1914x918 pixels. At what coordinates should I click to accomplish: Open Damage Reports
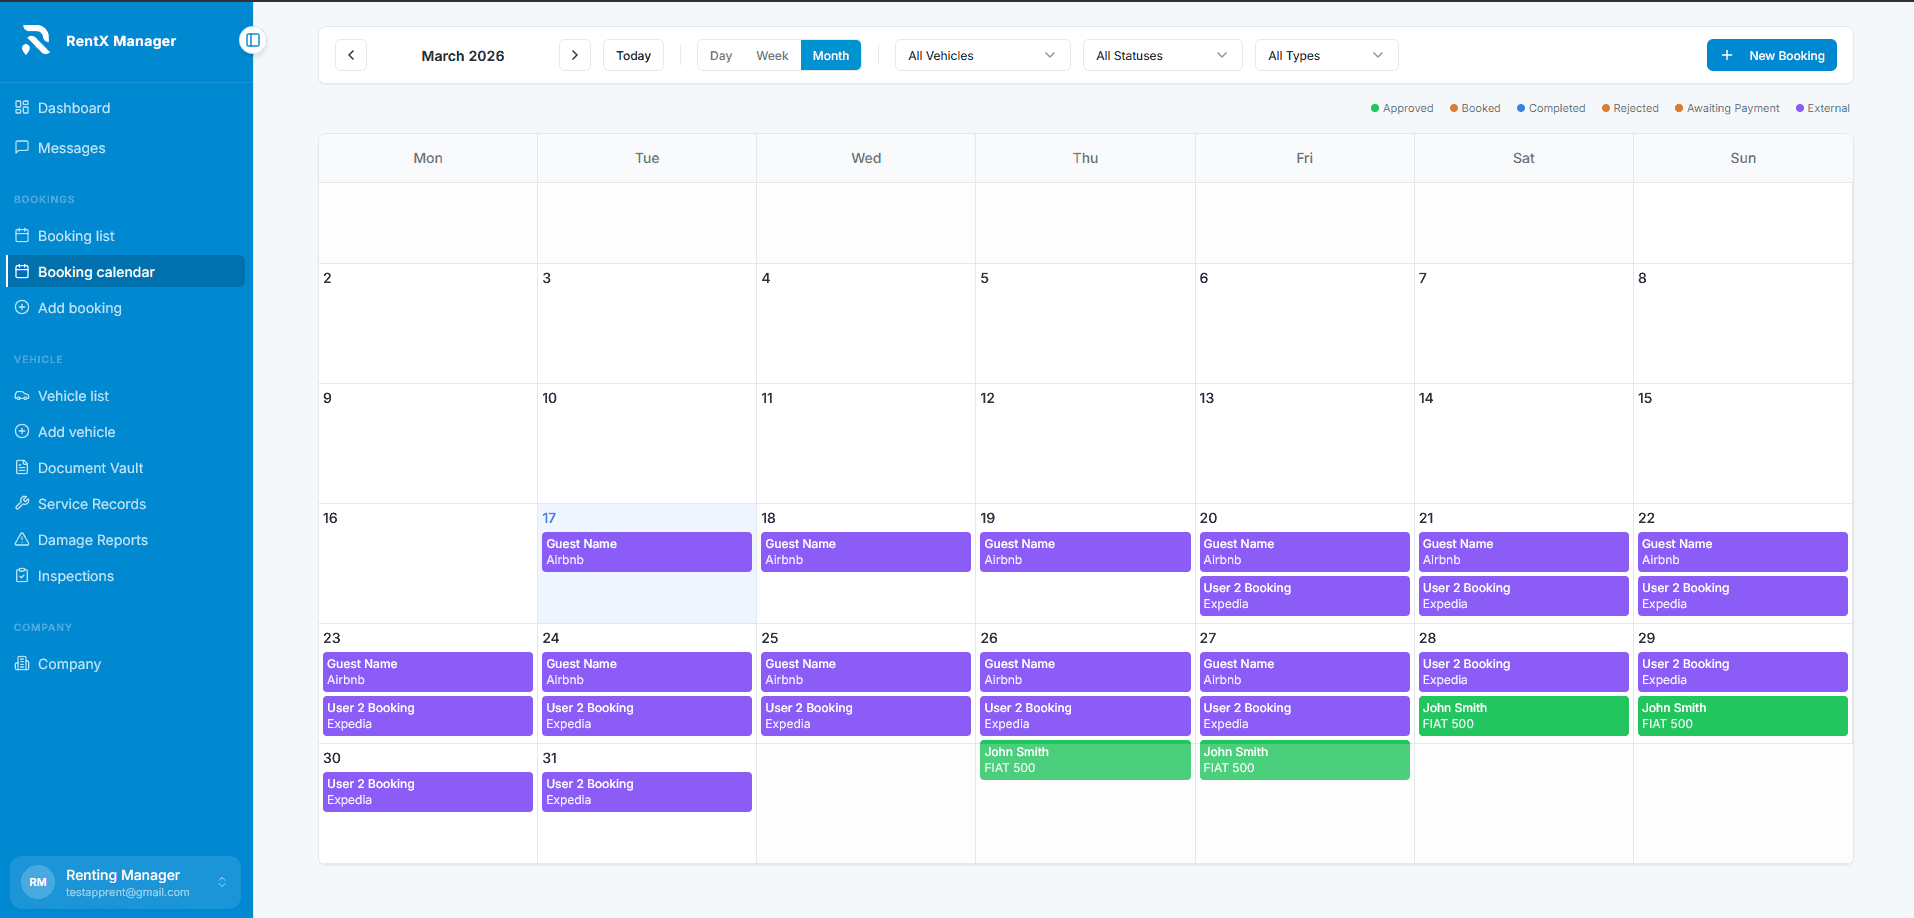point(91,539)
